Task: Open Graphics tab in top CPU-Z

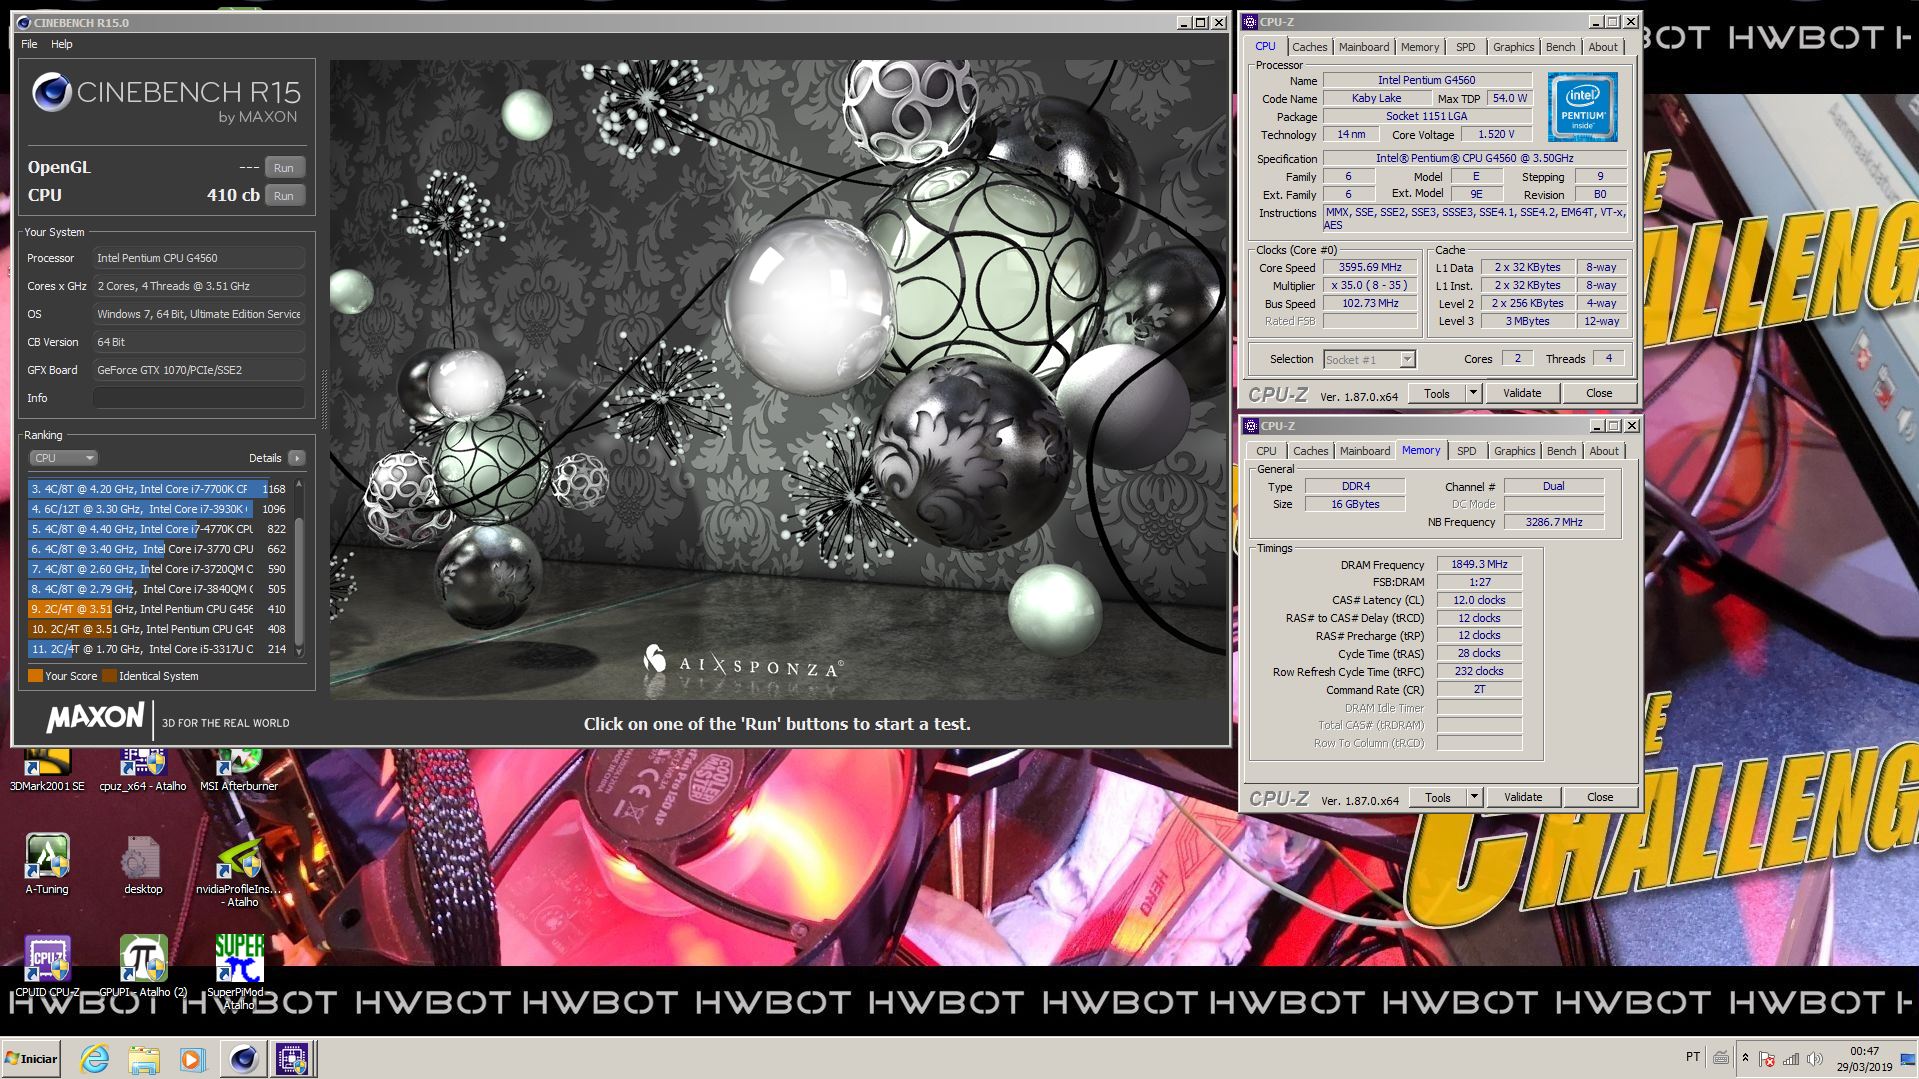Action: pyautogui.click(x=1513, y=47)
